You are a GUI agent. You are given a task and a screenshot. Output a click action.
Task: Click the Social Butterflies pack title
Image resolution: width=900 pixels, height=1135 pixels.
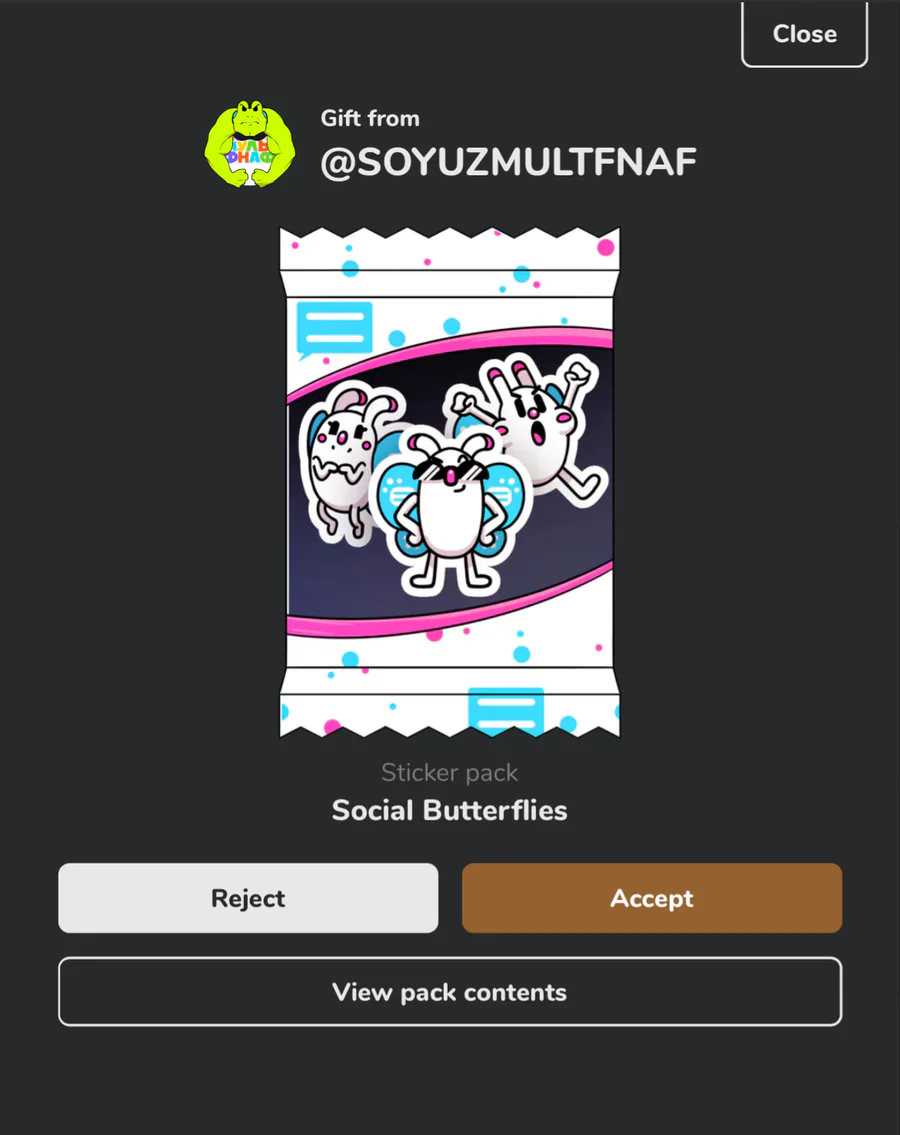(x=450, y=810)
